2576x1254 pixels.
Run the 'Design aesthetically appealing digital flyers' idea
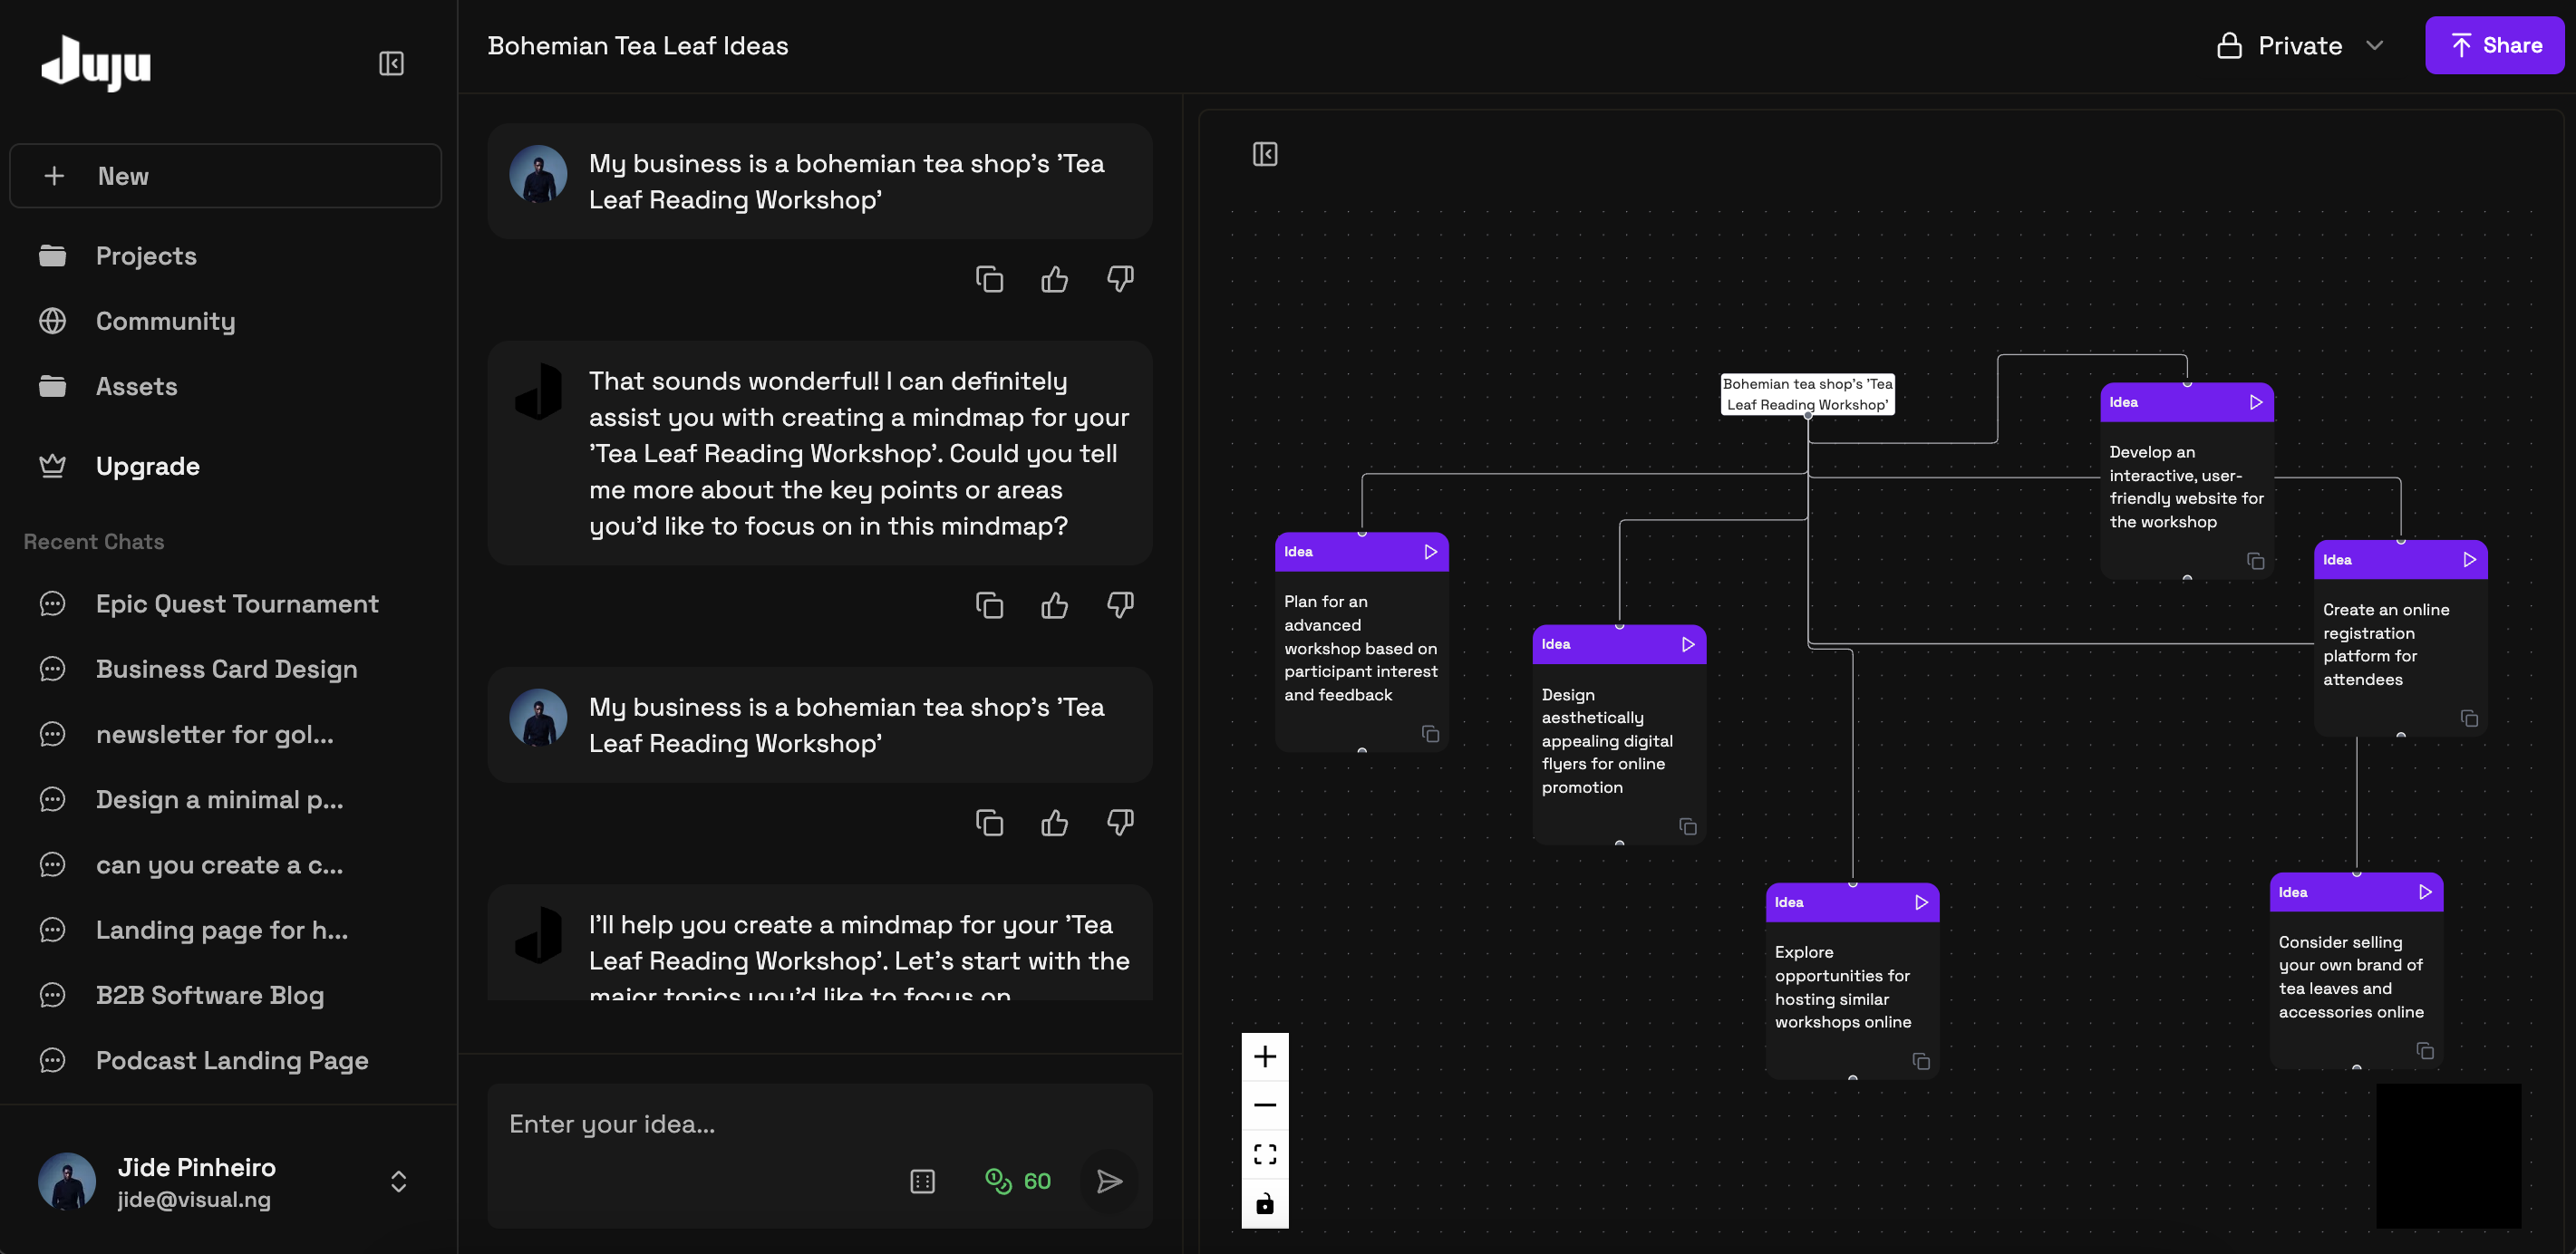point(1688,645)
